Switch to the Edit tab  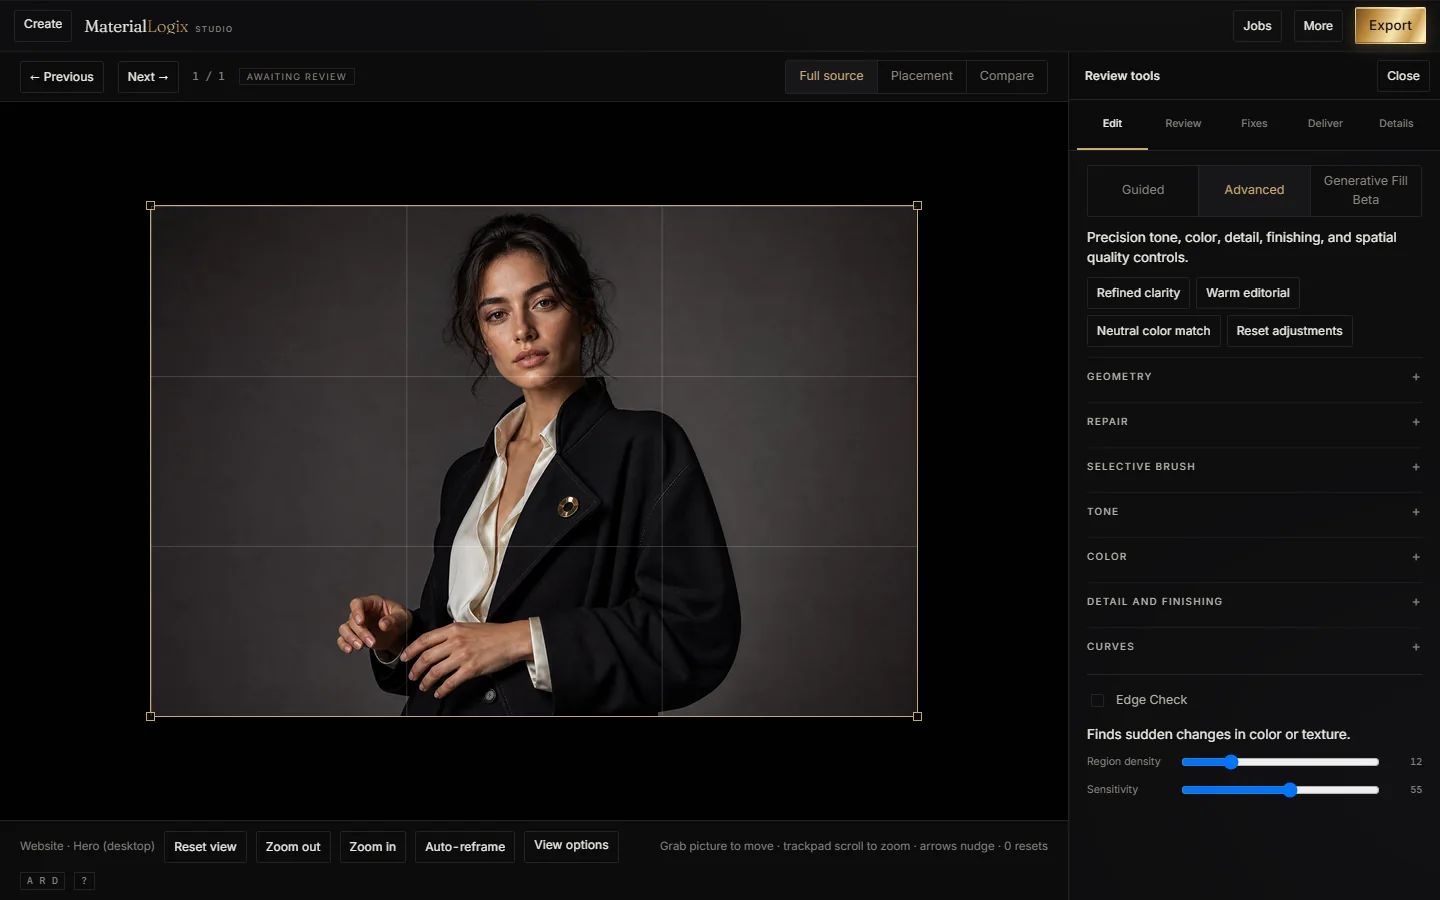pyautogui.click(x=1112, y=124)
